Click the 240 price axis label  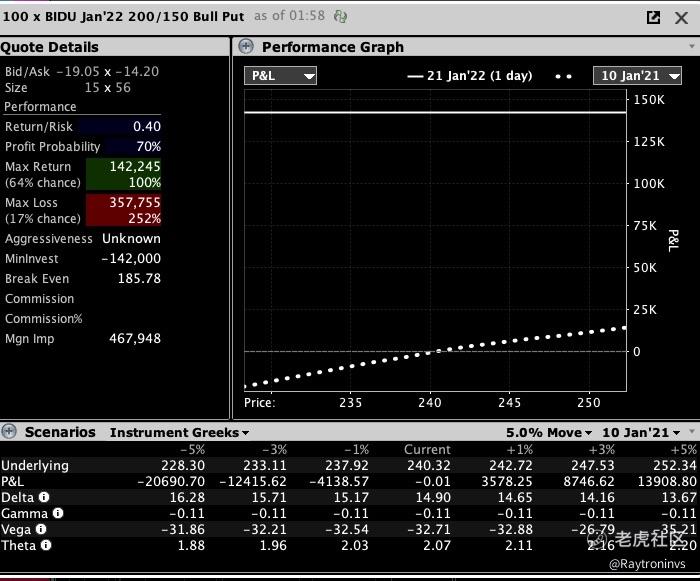(429, 403)
